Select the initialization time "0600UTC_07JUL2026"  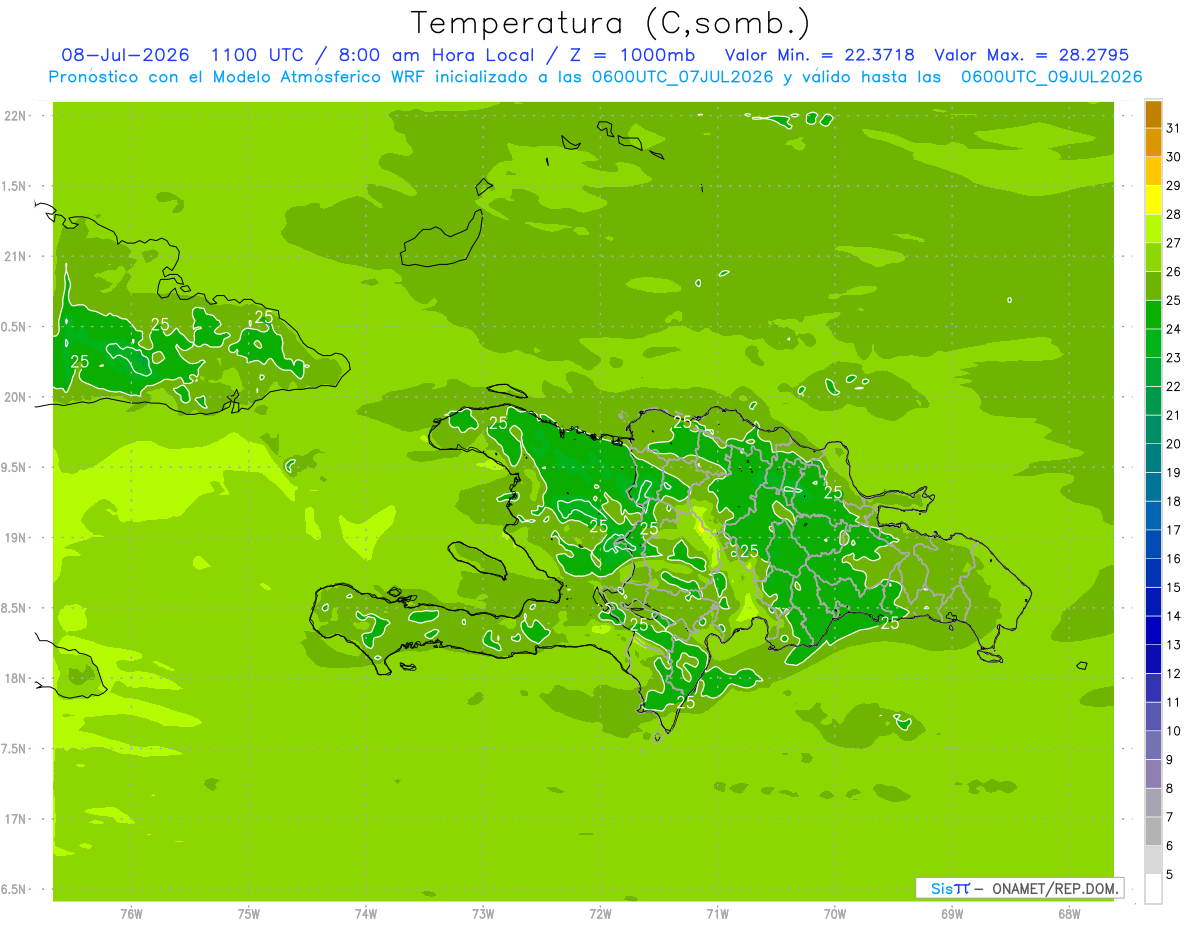(x=680, y=77)
